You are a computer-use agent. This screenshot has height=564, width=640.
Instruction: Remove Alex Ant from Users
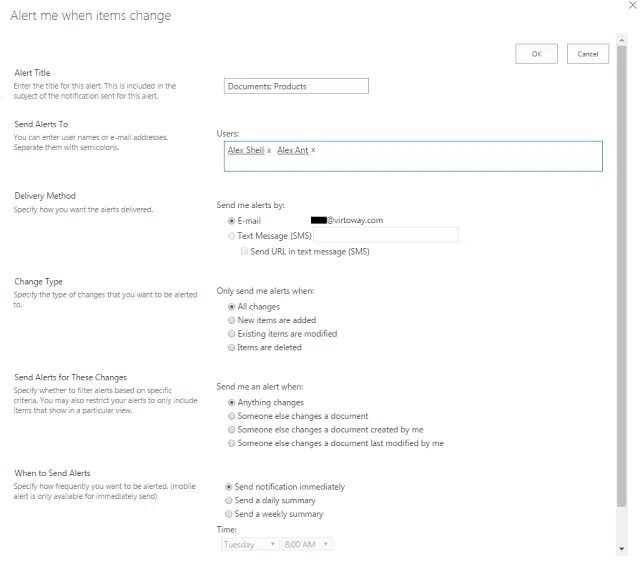pyautogui.click(x=313, y=150)
